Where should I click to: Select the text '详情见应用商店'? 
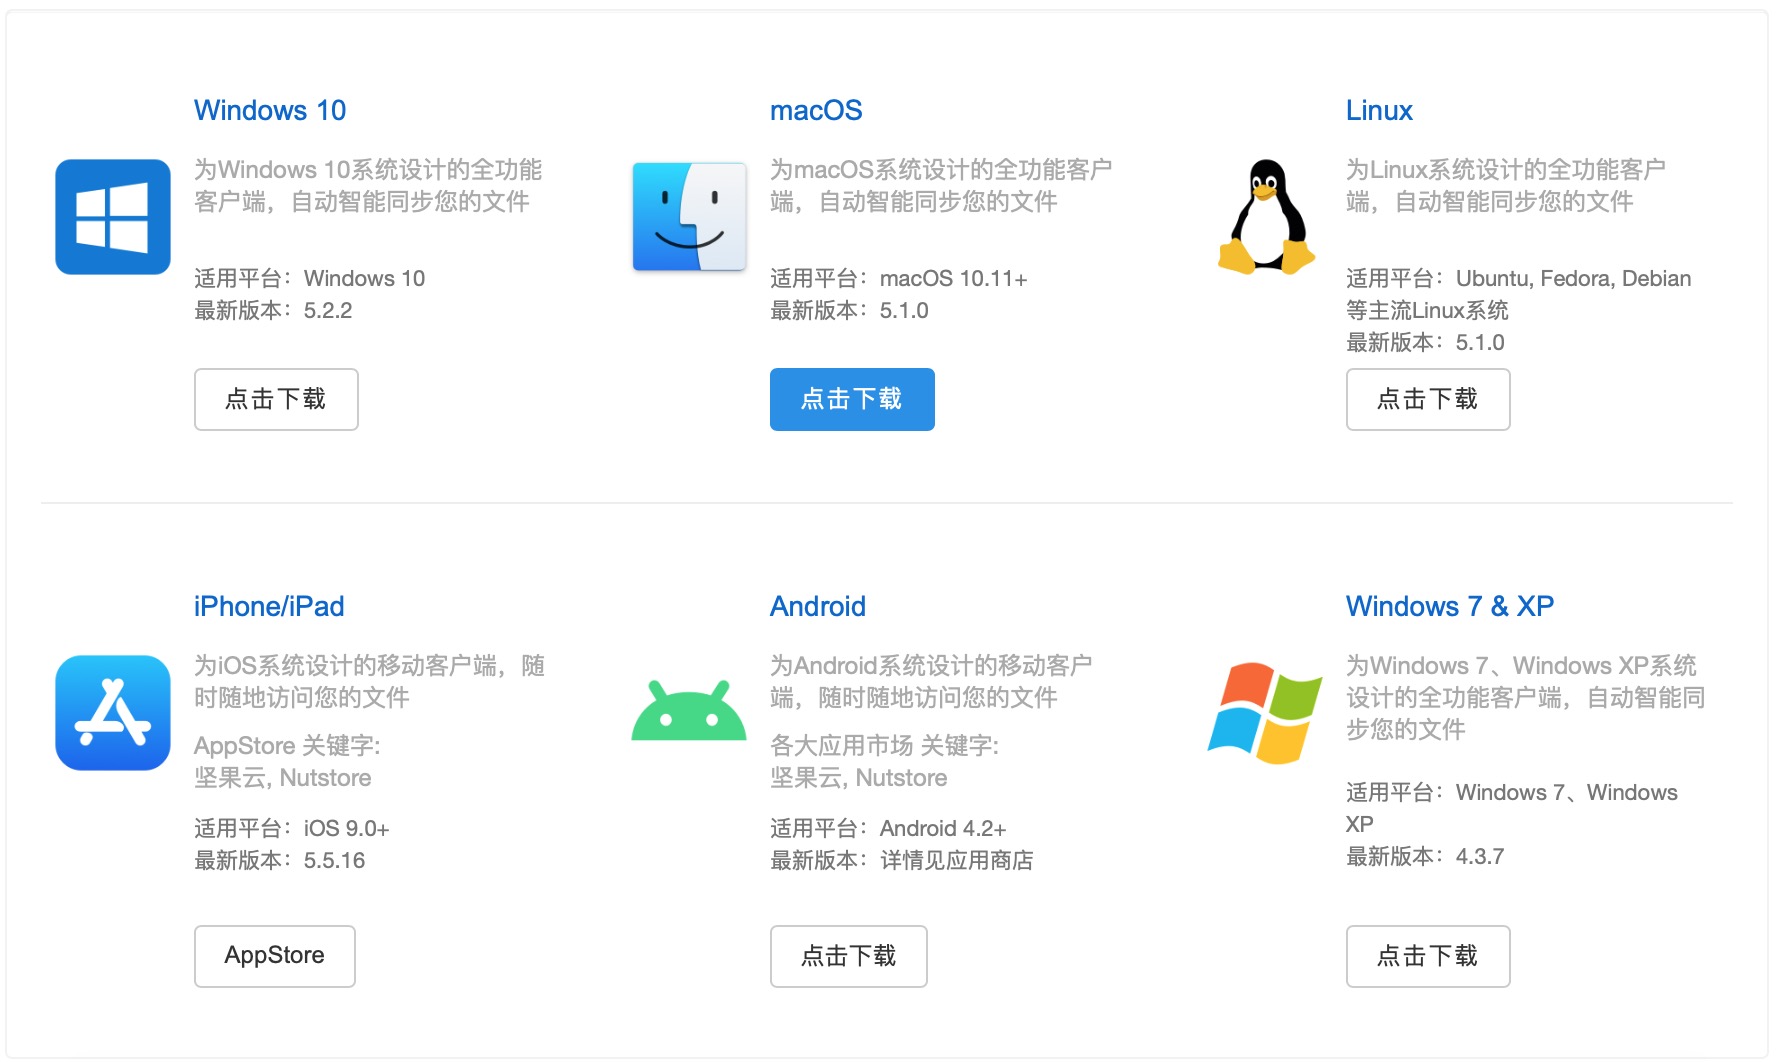click(x=957, y=861)
